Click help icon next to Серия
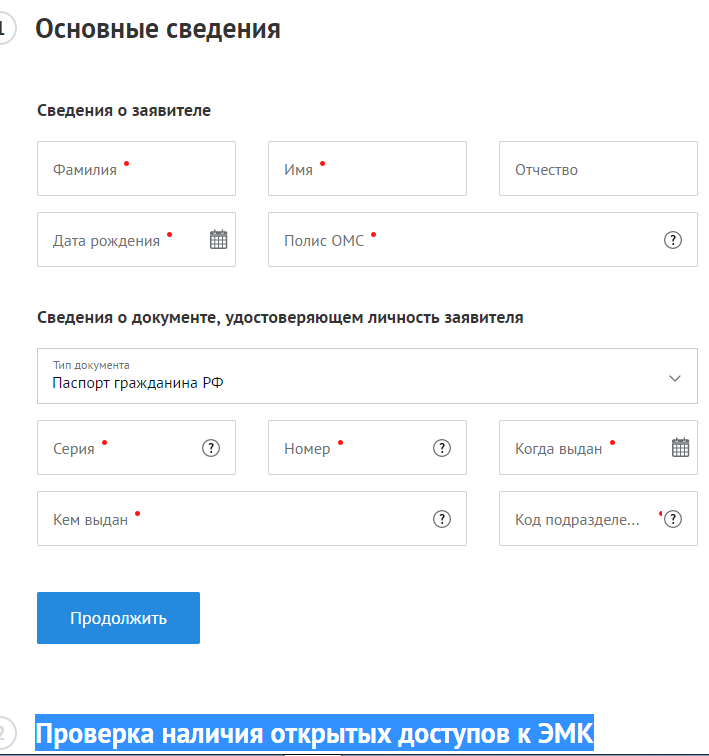The height and width of the screenshot is (756, 709). (211, 448)
